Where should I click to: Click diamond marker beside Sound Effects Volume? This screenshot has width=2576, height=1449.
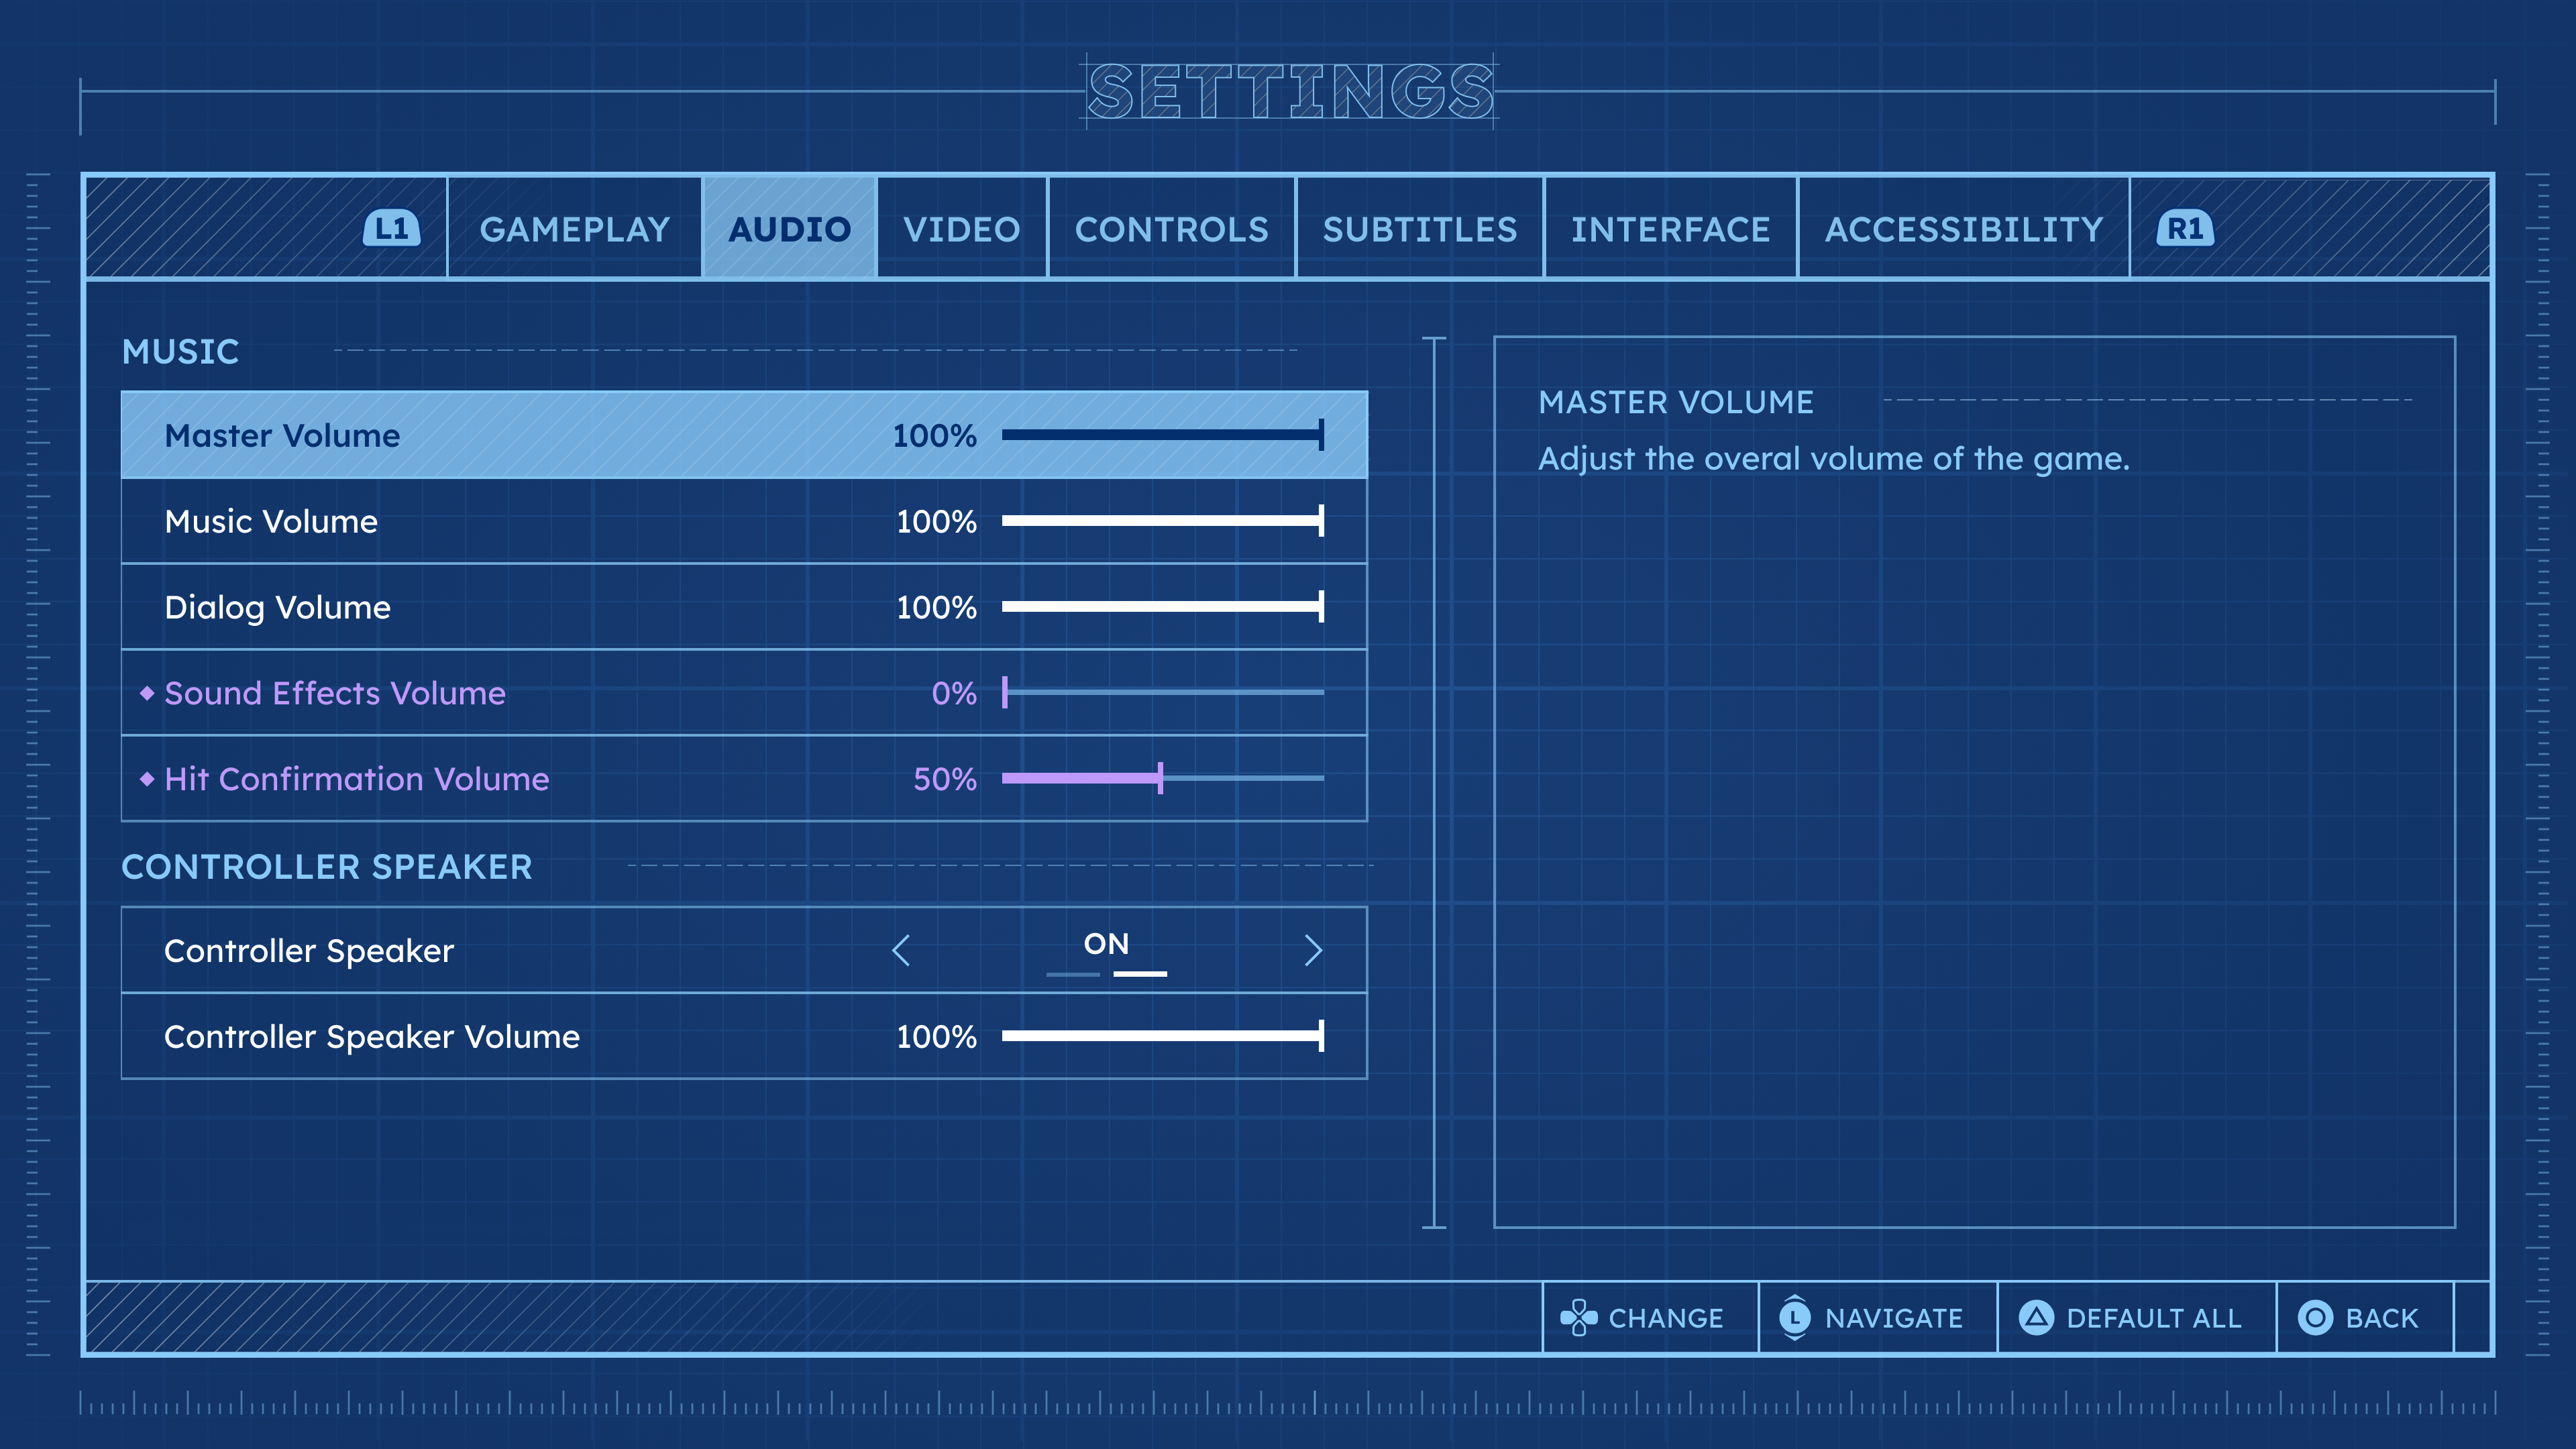(147, 693)
